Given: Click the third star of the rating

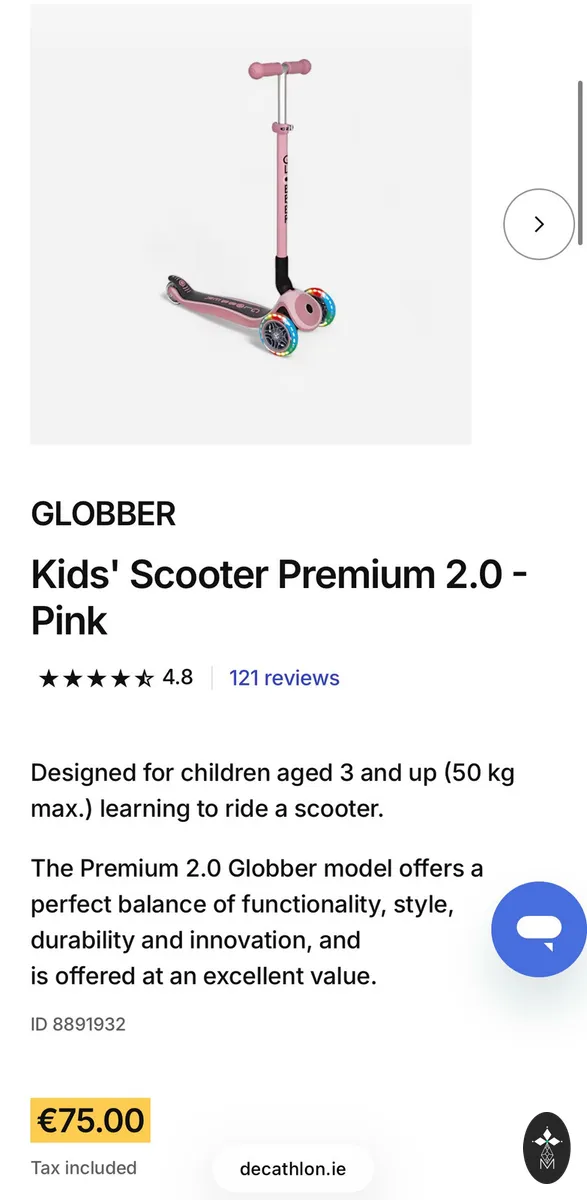Looking at the screenshot, I should (96, 679).
